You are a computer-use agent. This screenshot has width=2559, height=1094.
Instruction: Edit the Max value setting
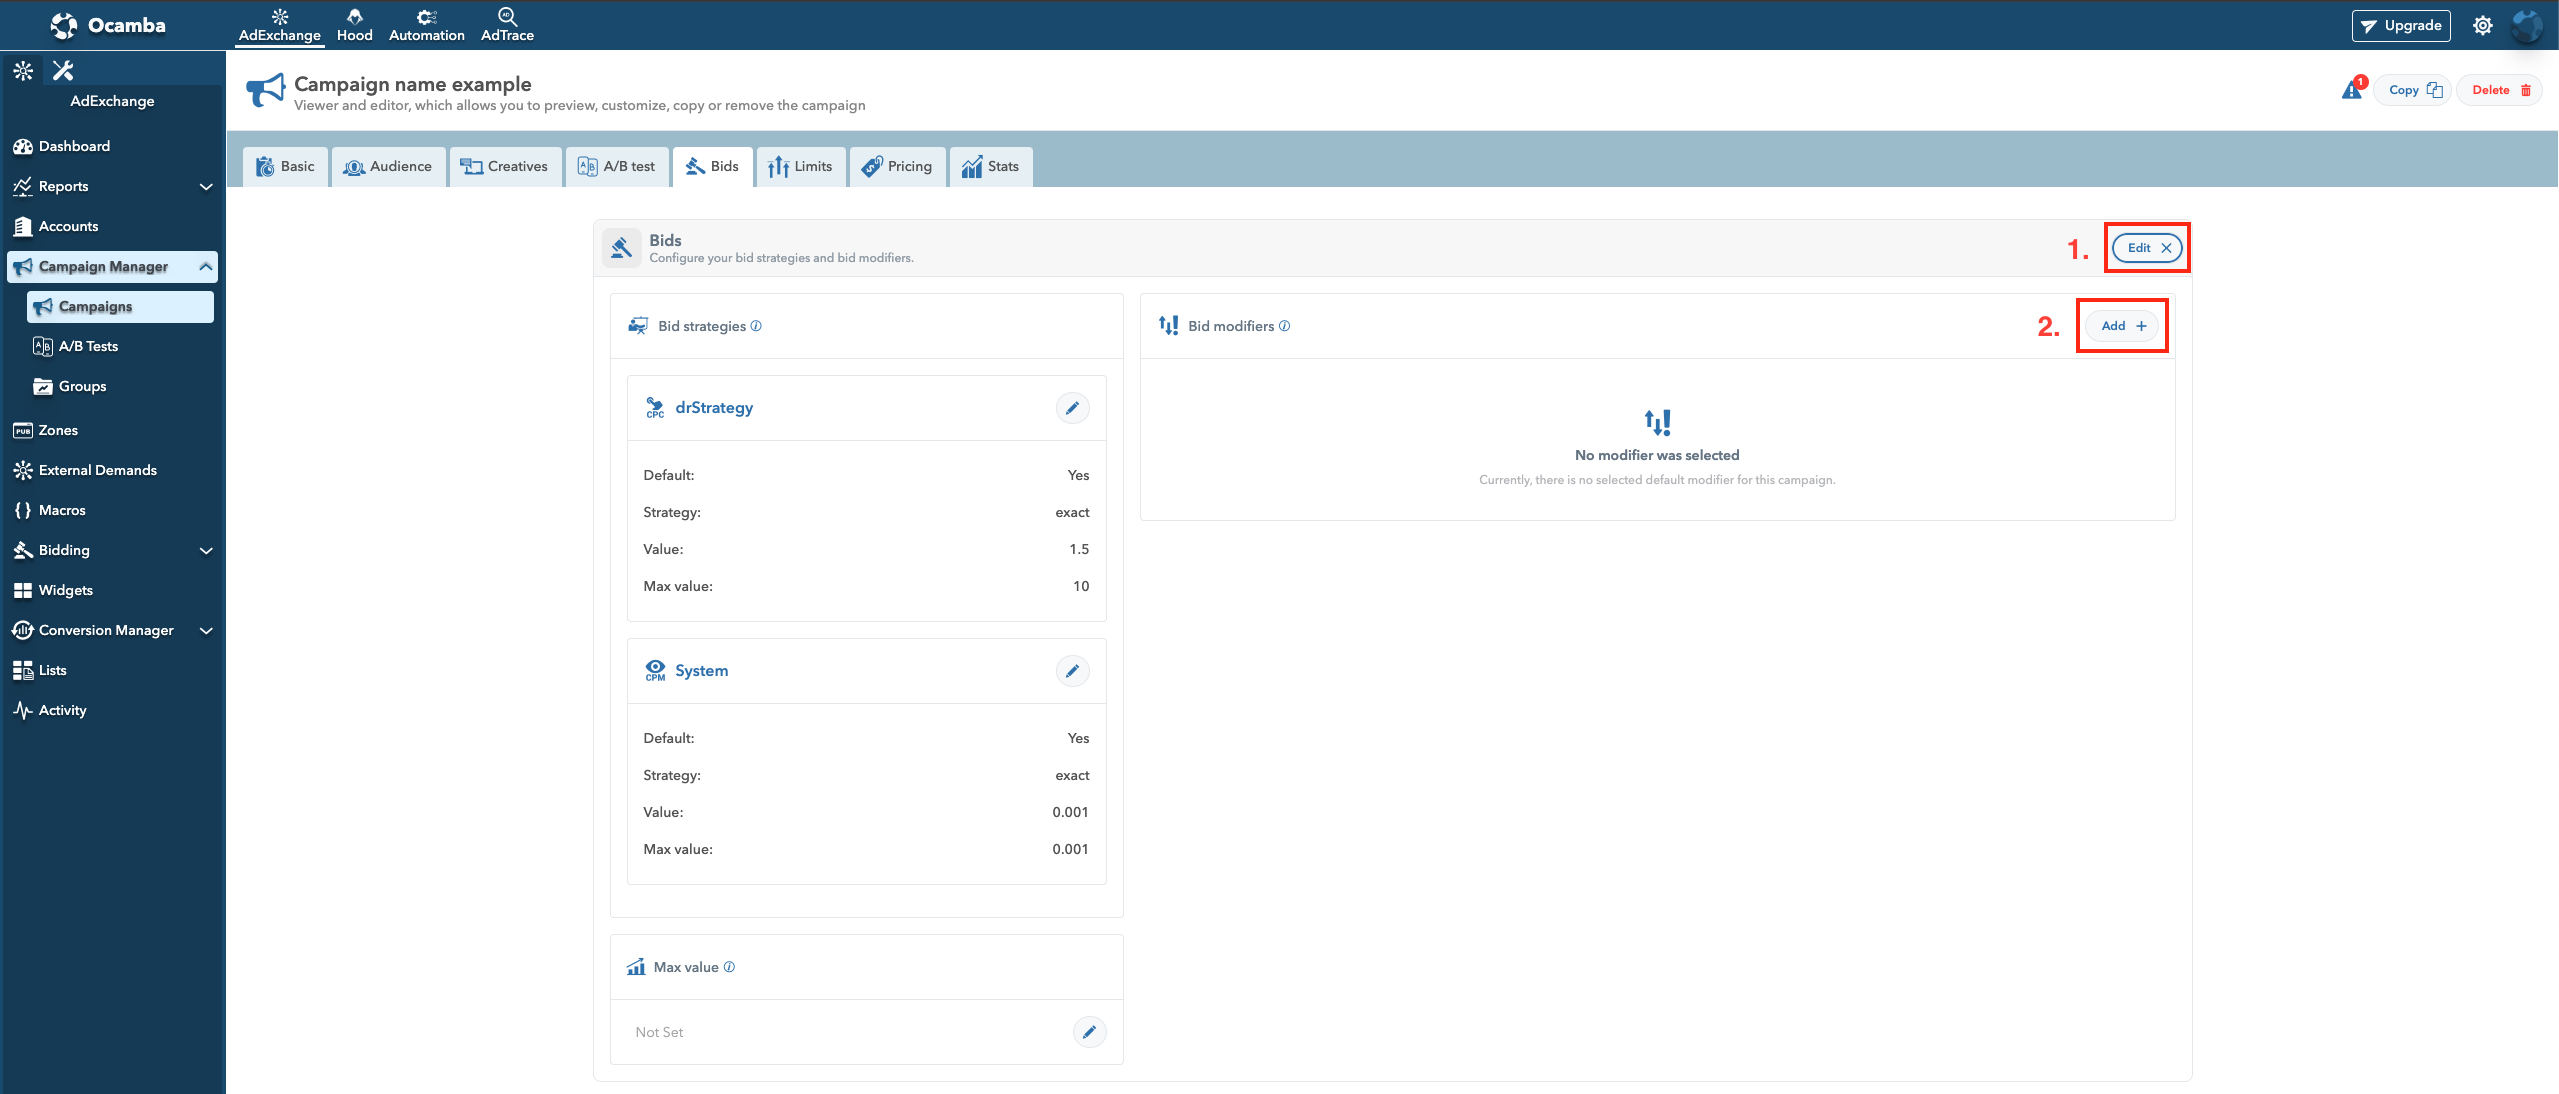coord(1089,1032)
